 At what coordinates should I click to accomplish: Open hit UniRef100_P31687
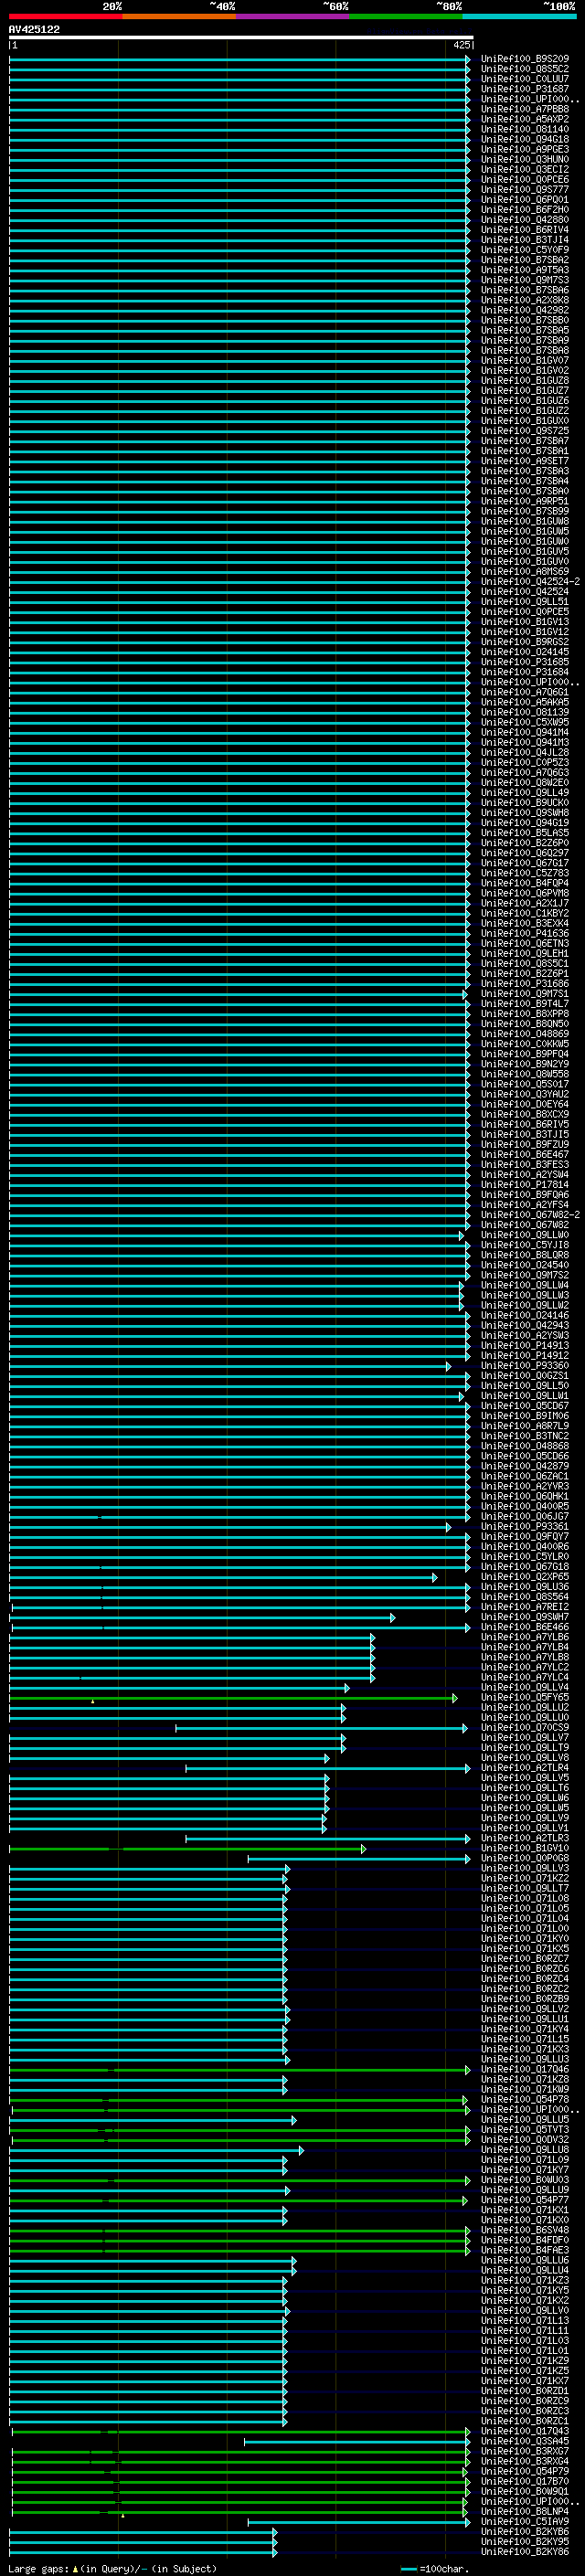click(x=525, y=89)
